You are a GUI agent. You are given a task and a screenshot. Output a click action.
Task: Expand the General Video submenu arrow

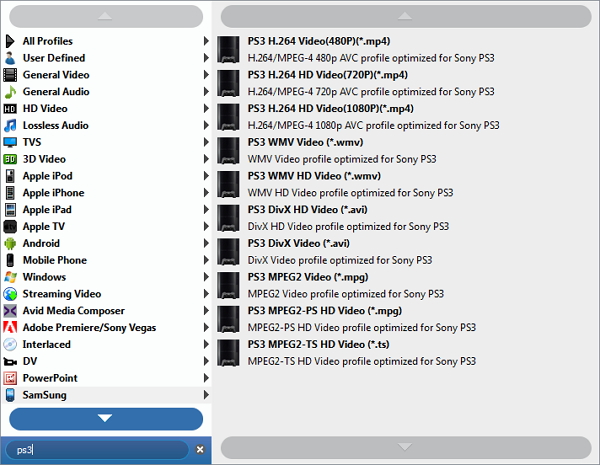point(206,75)
